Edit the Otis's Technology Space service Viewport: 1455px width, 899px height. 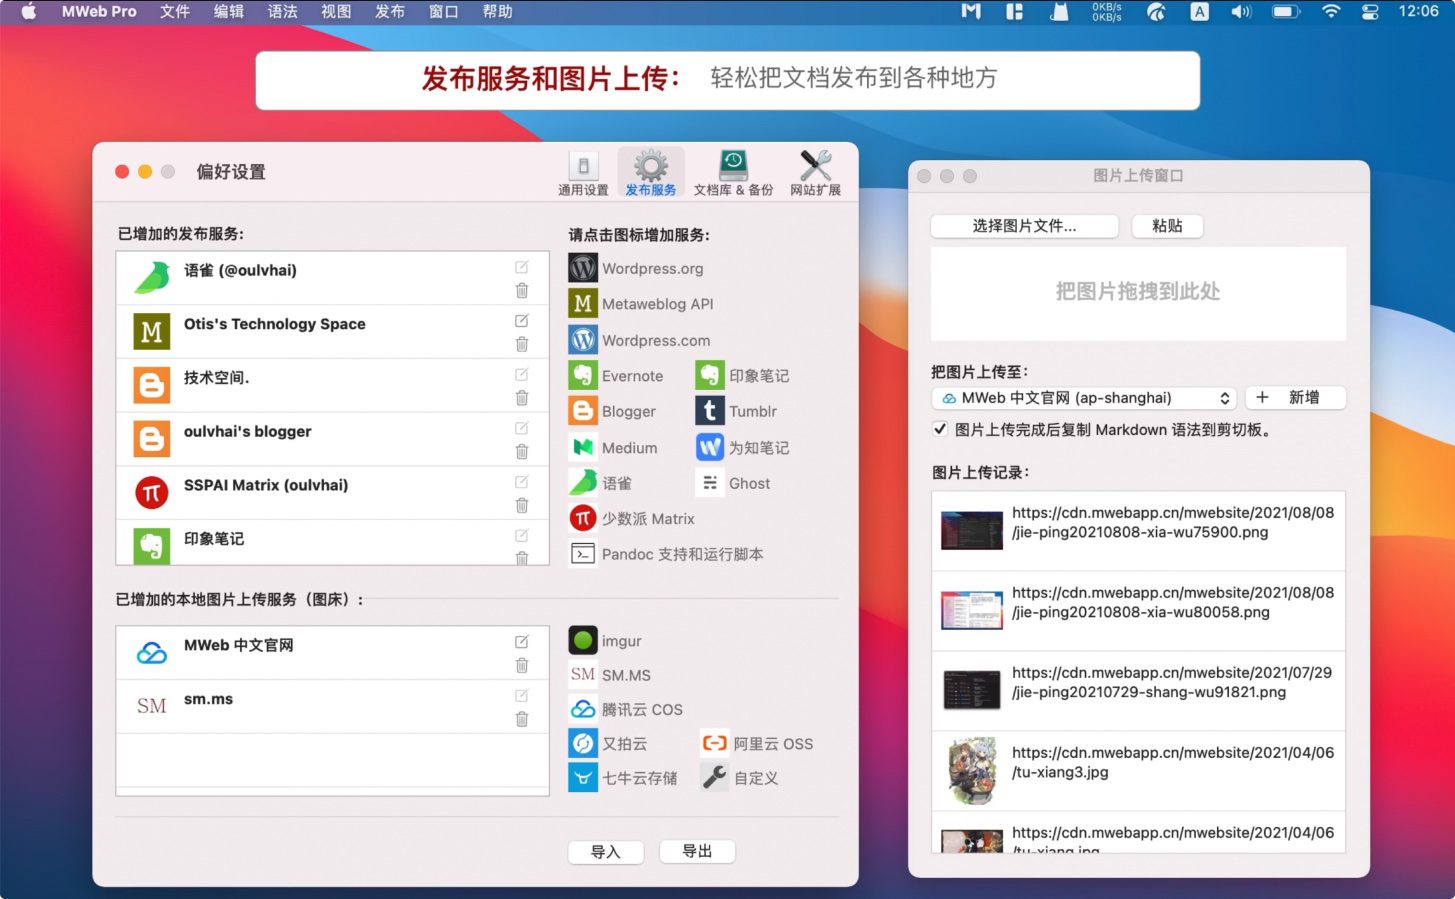521,321
